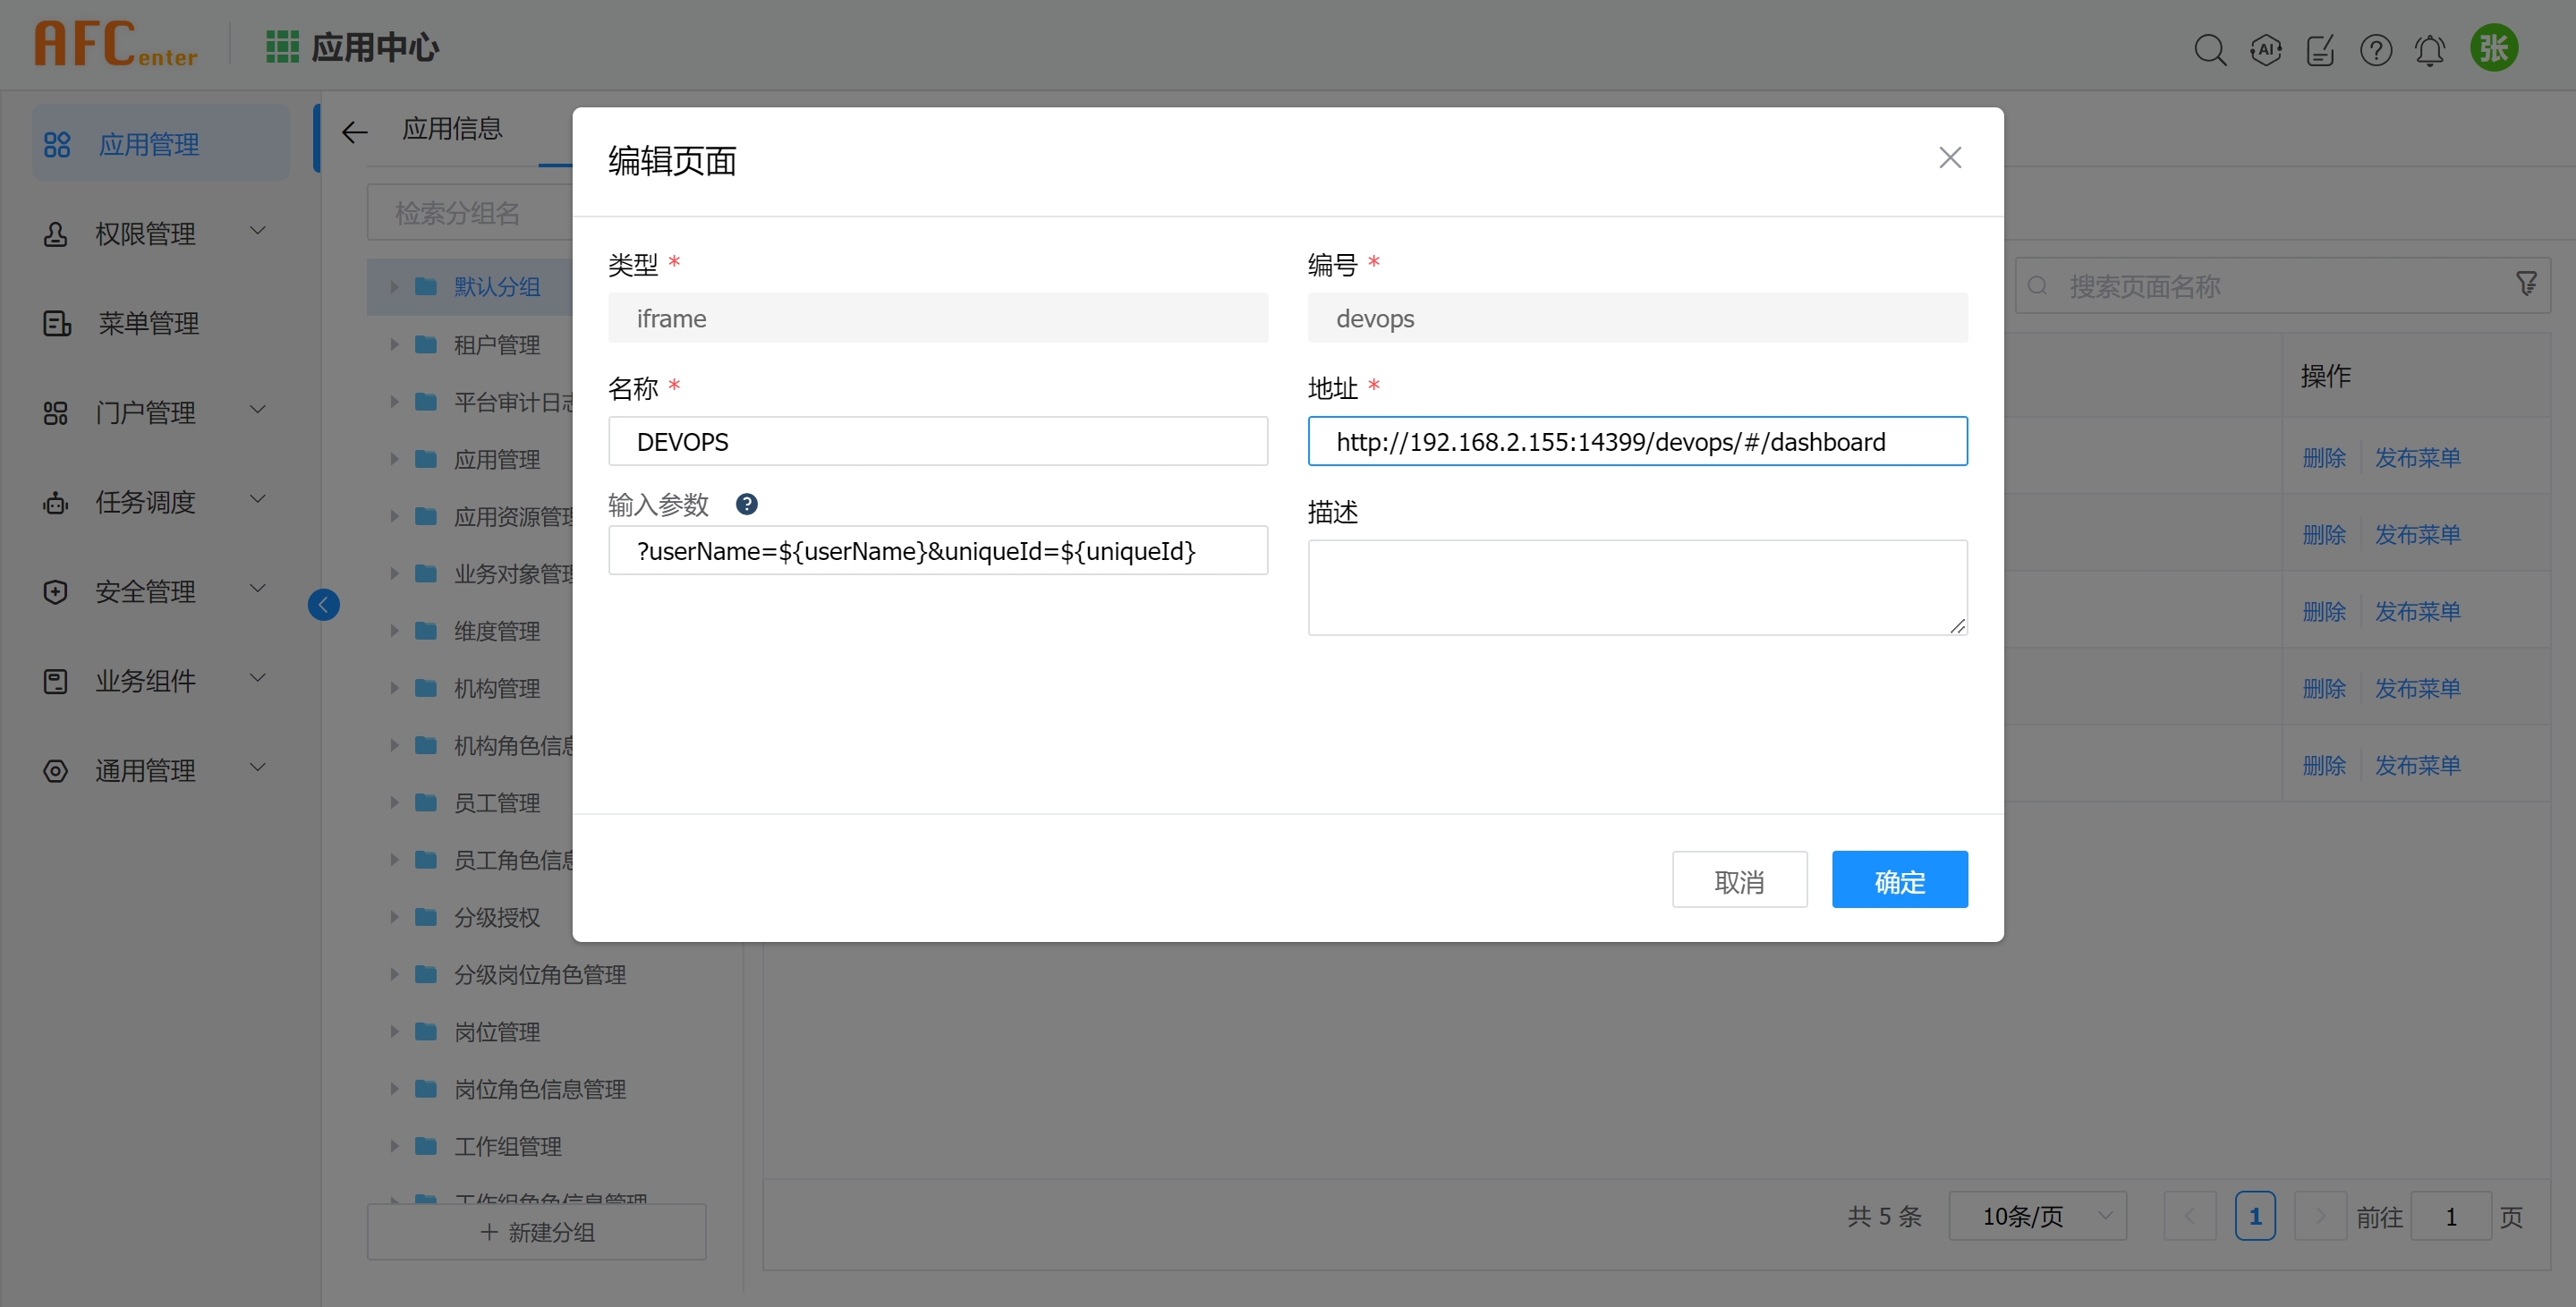The height and width of the screenshot is (1307, 2576).
Task: Go back with the left arrow
Action: click(354, 132)
